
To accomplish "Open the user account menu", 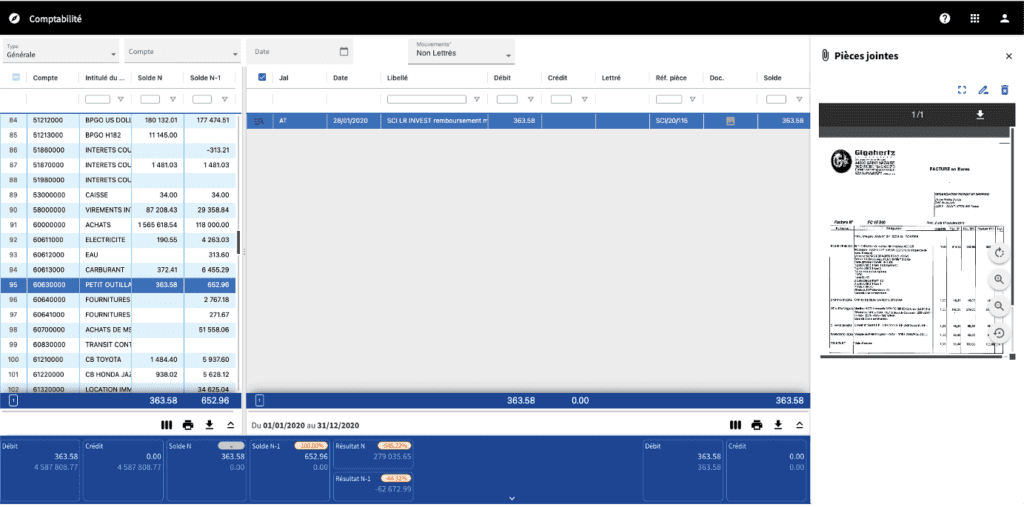I will click(x=1004, y=18).
